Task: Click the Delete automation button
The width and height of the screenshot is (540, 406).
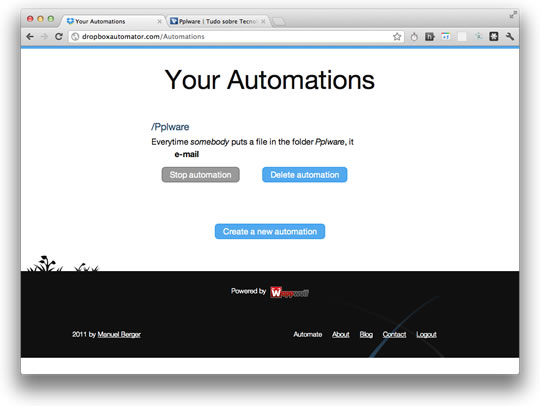Action: (304, 175)
